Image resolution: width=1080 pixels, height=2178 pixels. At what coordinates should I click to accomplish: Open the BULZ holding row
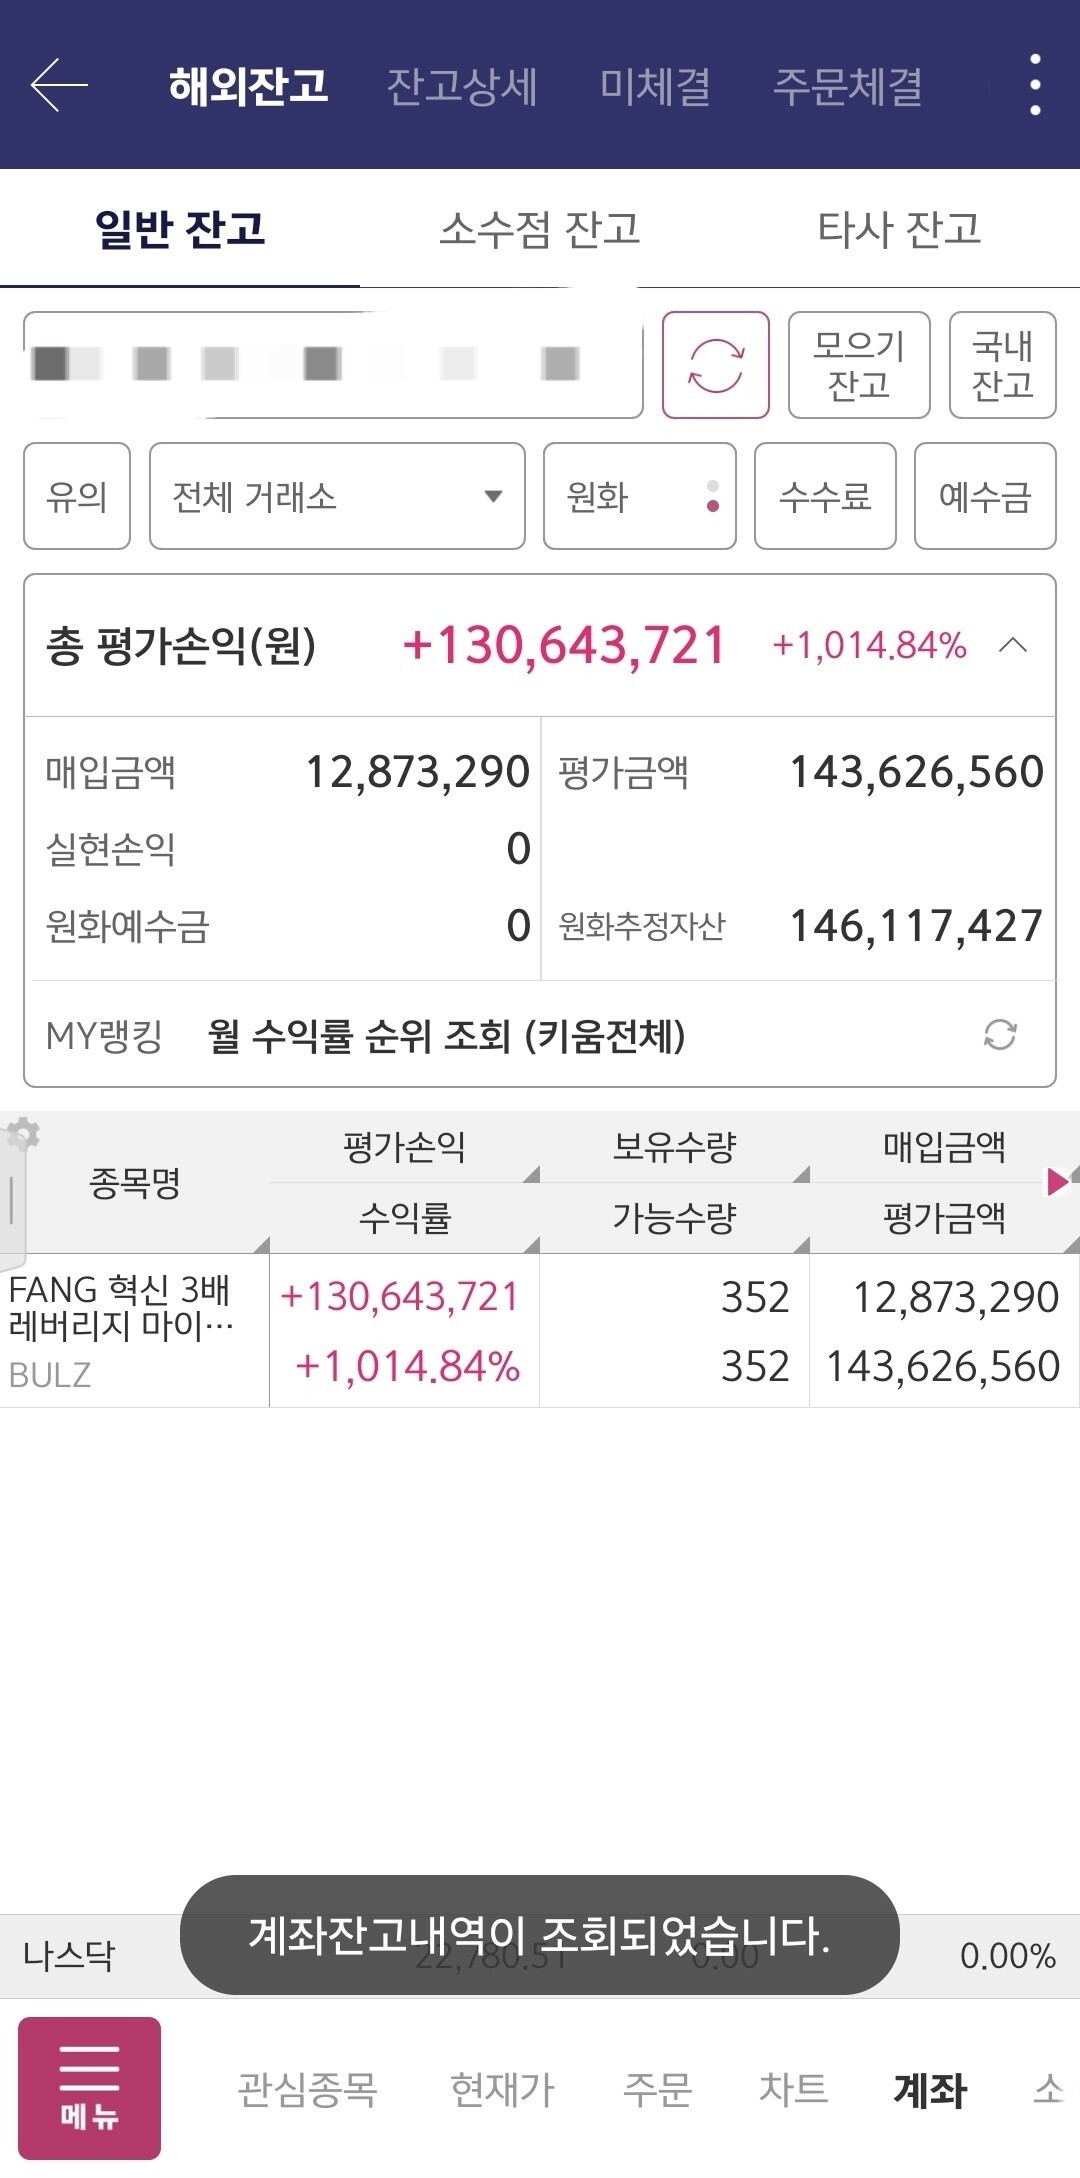pos(135,1330)
